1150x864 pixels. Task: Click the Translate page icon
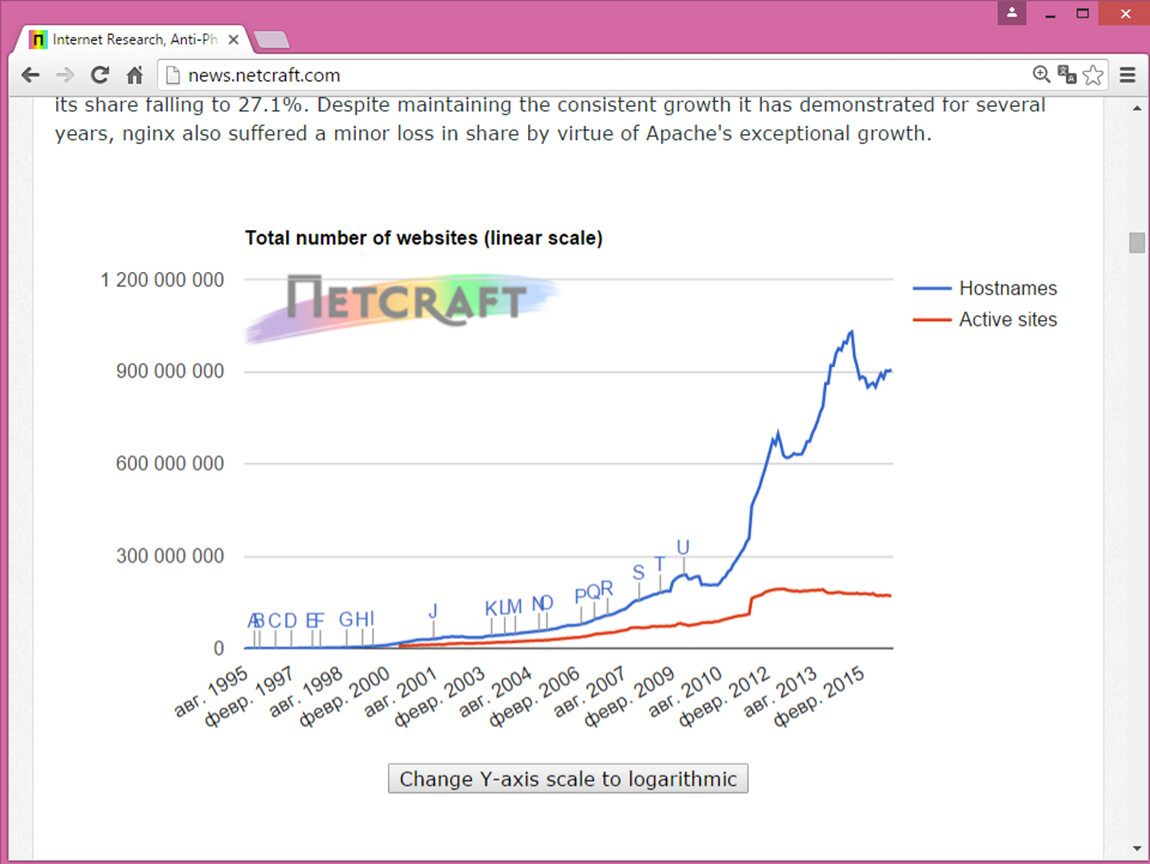click(x=1067, y=75)
